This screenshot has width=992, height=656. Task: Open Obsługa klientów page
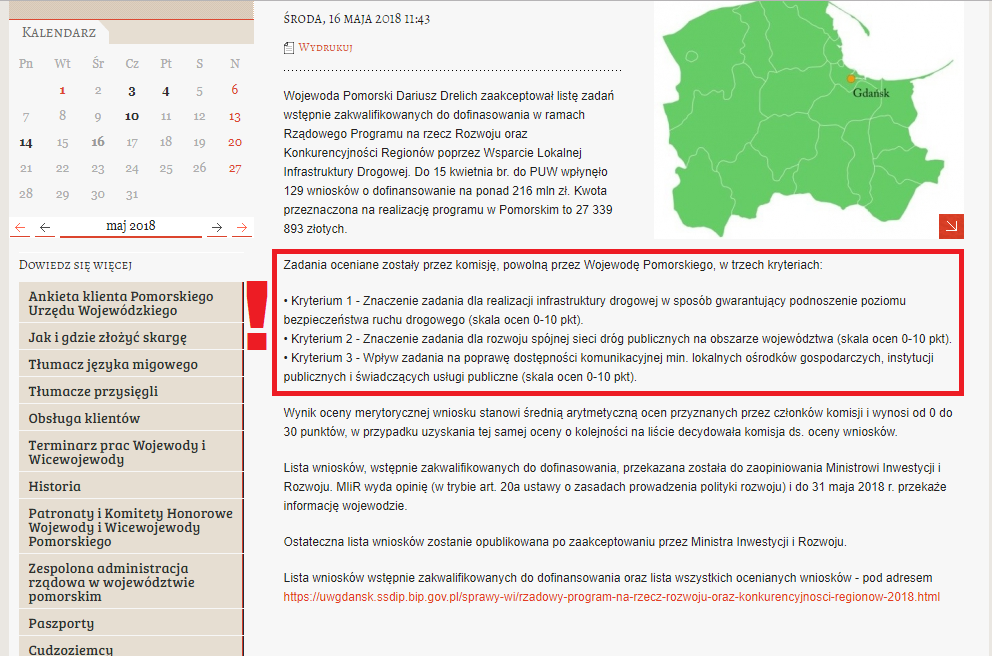coord(131,418)
